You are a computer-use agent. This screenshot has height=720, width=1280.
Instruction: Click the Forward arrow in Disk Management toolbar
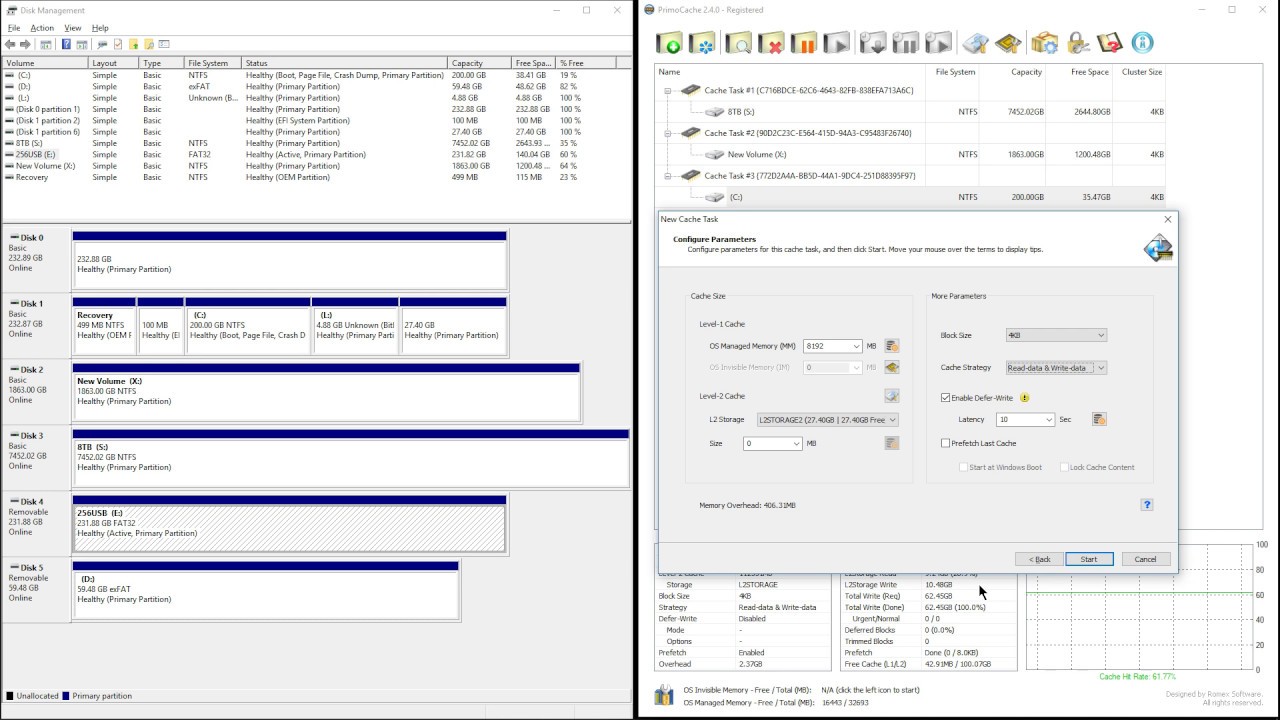tap(25, 44)
